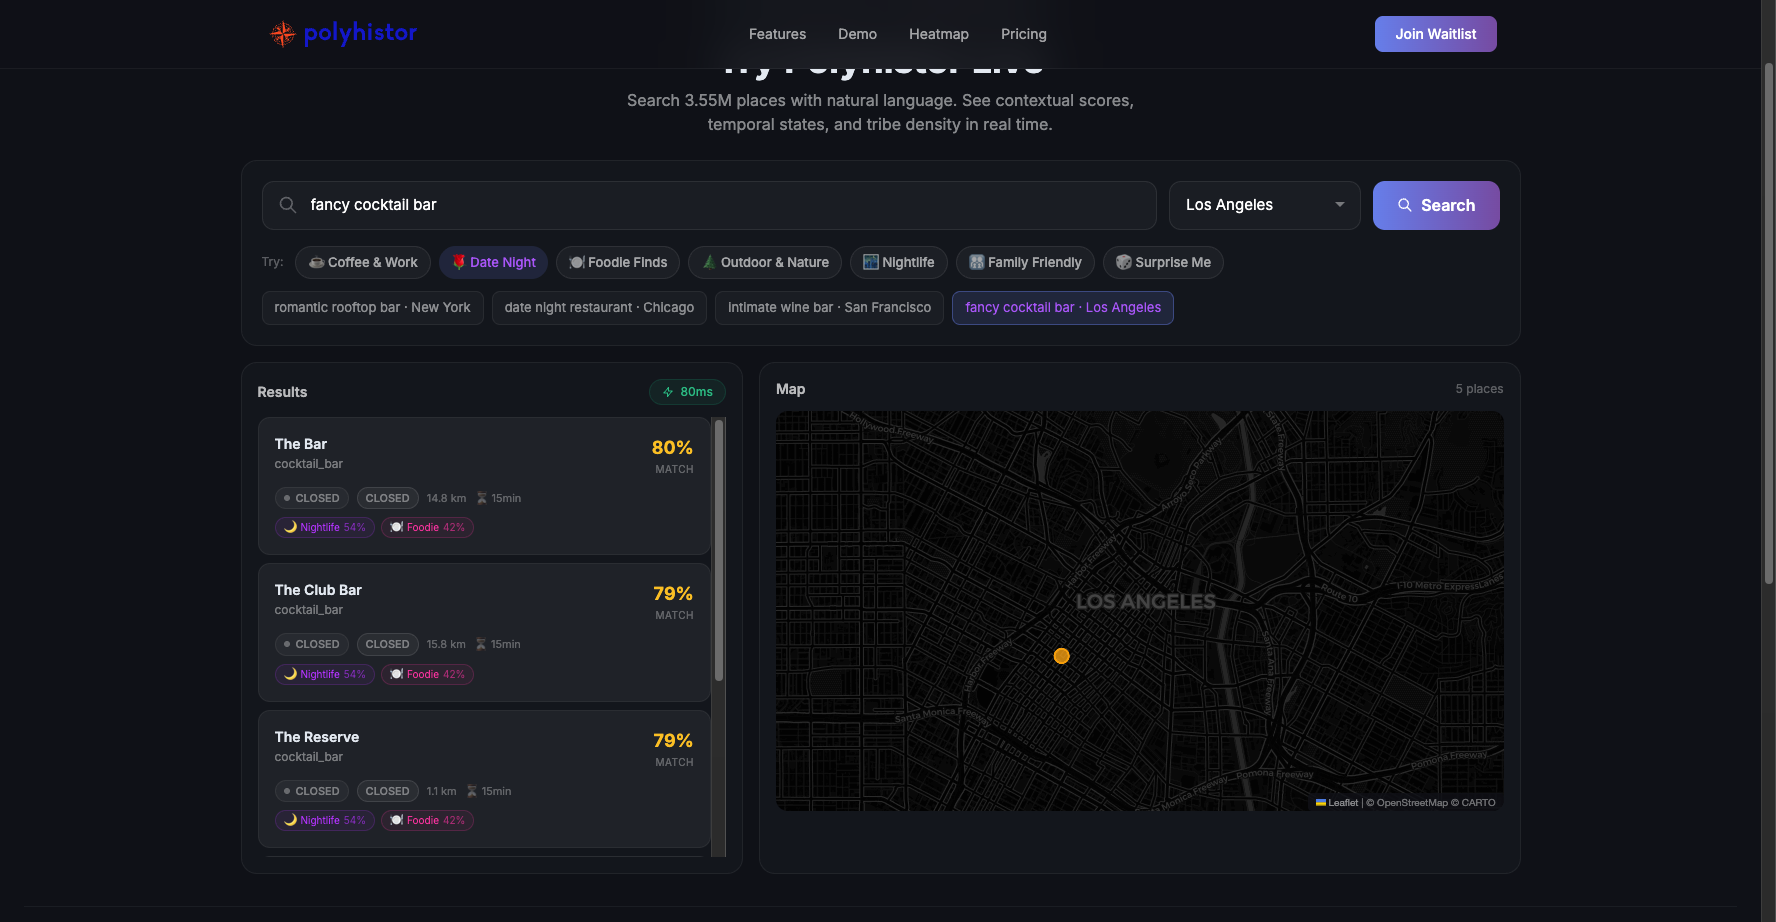Click the 80% match score for The Bar
Viewport: 1776px width, 922px height.
pos(672,447)
